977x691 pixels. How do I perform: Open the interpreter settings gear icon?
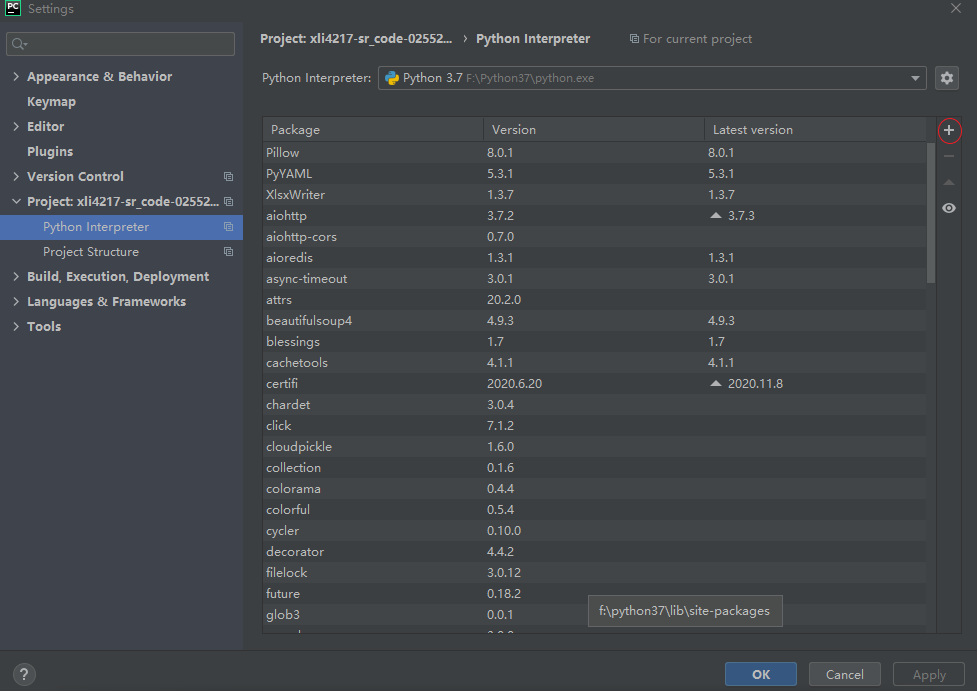(x=946, y=77)
